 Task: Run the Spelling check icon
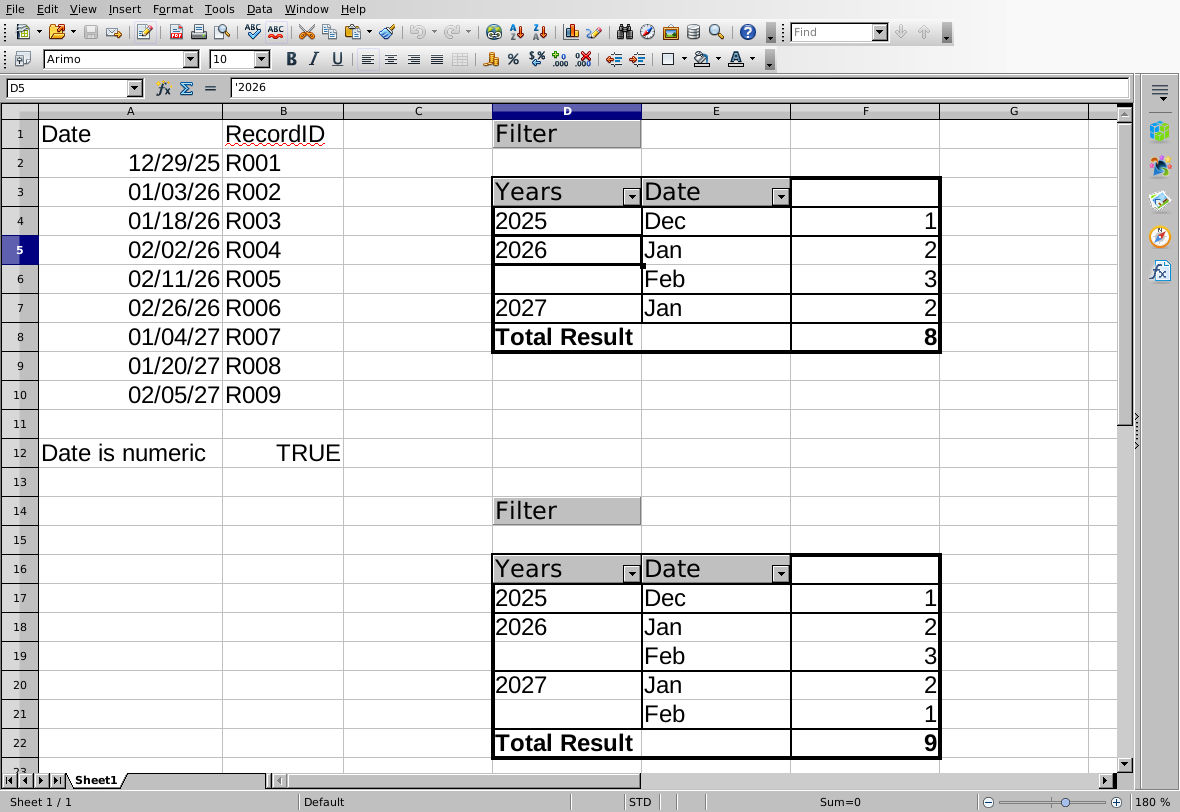click(253, 32)
